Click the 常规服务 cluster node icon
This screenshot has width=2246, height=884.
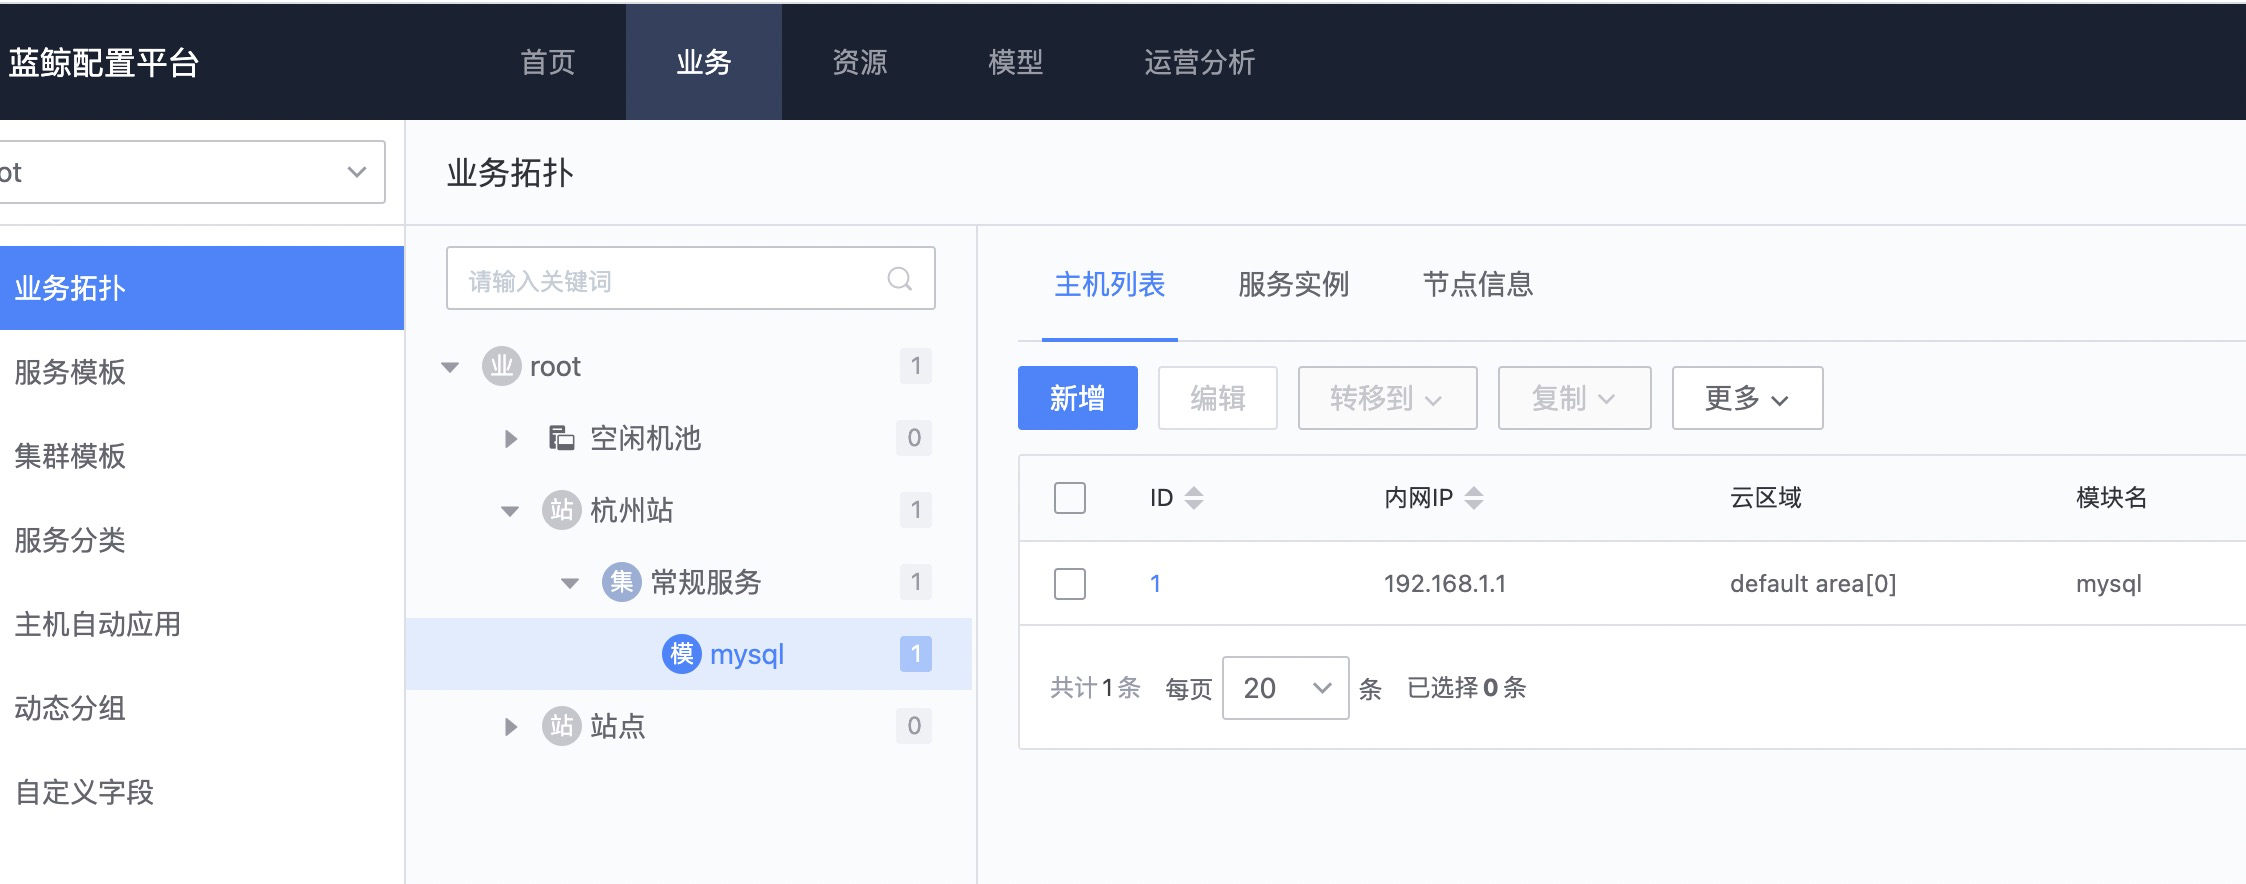622,582
